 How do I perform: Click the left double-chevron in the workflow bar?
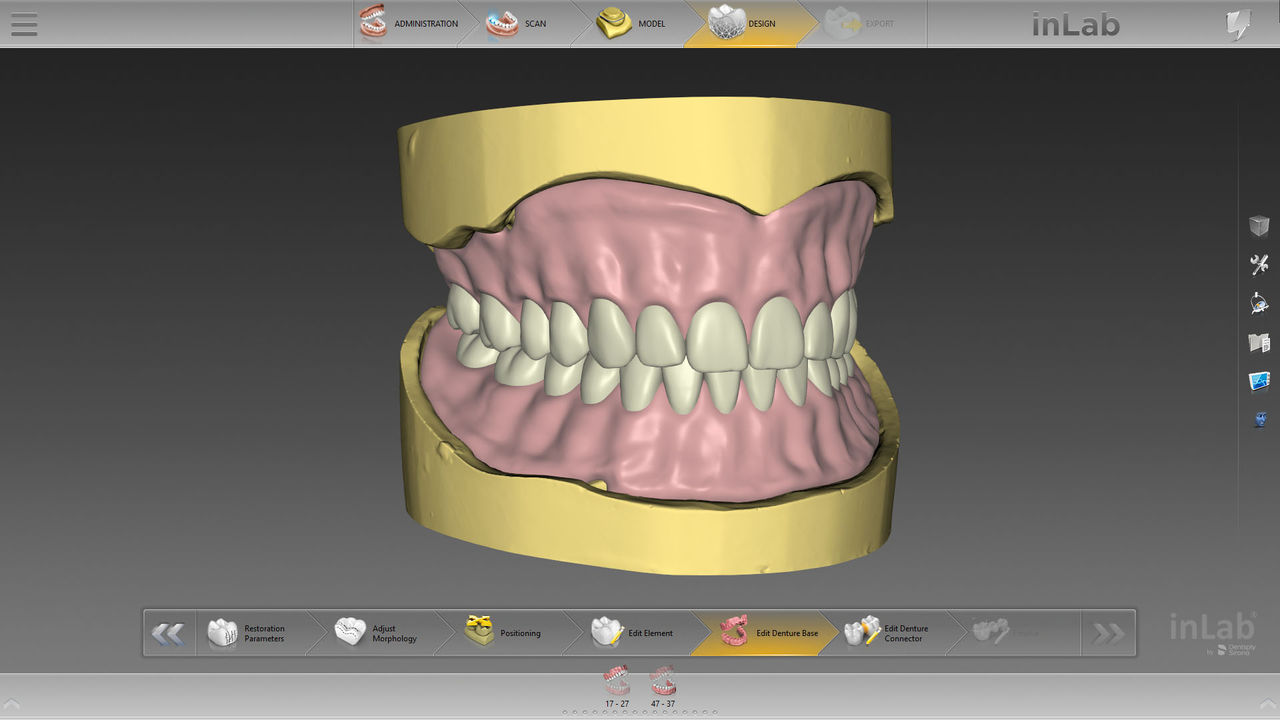pyautogui.click(x=168, y=632)
